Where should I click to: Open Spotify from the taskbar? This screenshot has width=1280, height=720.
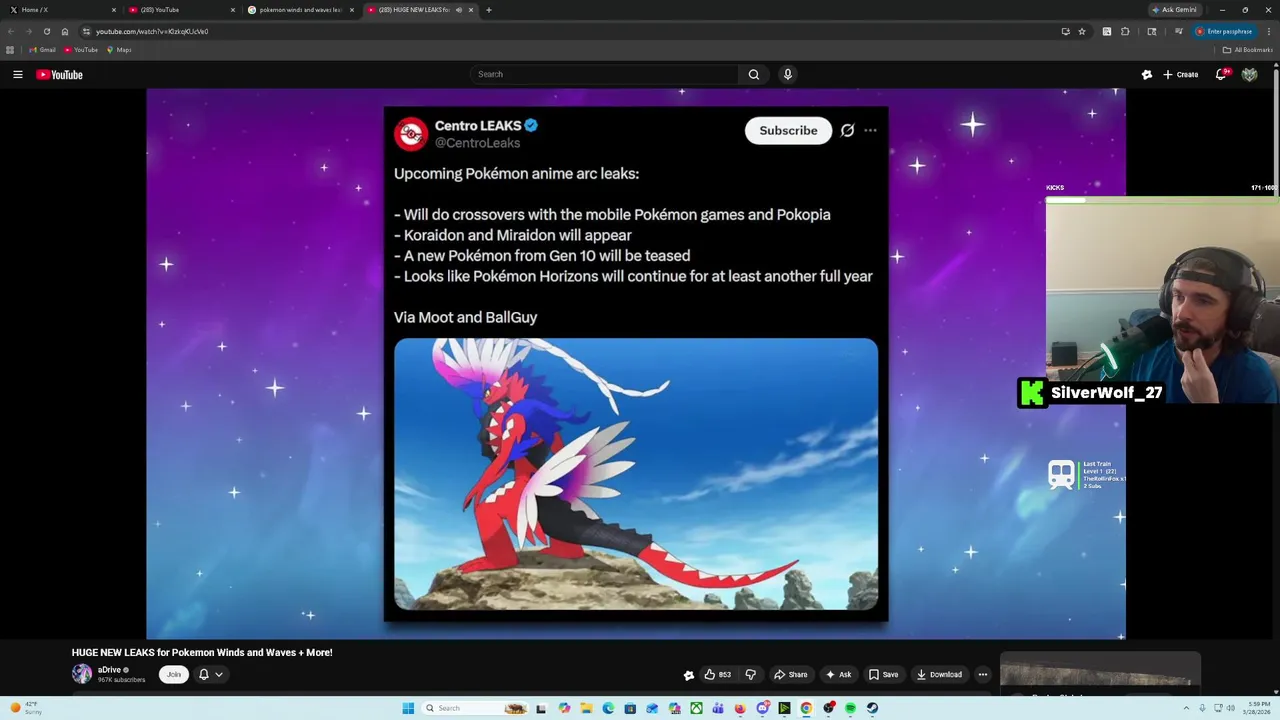(x=850, y=708)
